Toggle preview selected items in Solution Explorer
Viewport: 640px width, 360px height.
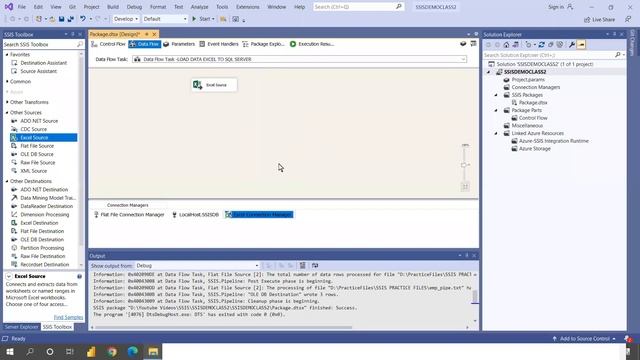[x=581, y=44]
